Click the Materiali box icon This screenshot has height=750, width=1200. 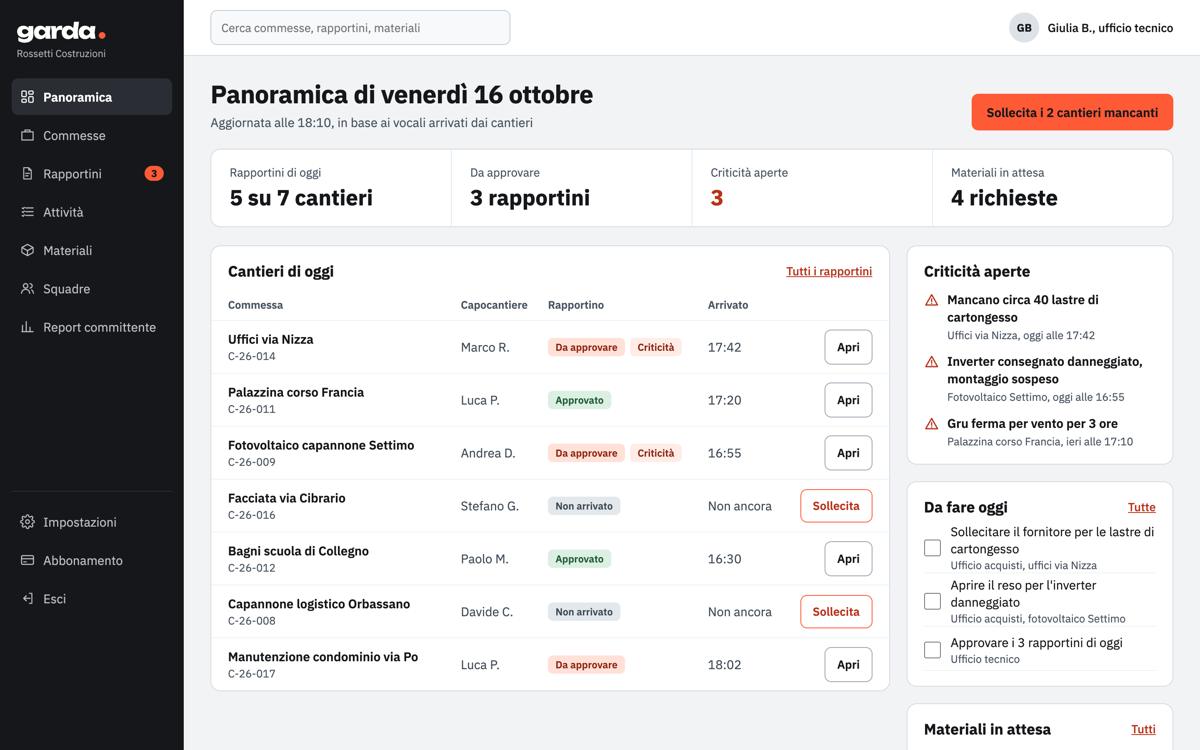(x=28, y=250)
